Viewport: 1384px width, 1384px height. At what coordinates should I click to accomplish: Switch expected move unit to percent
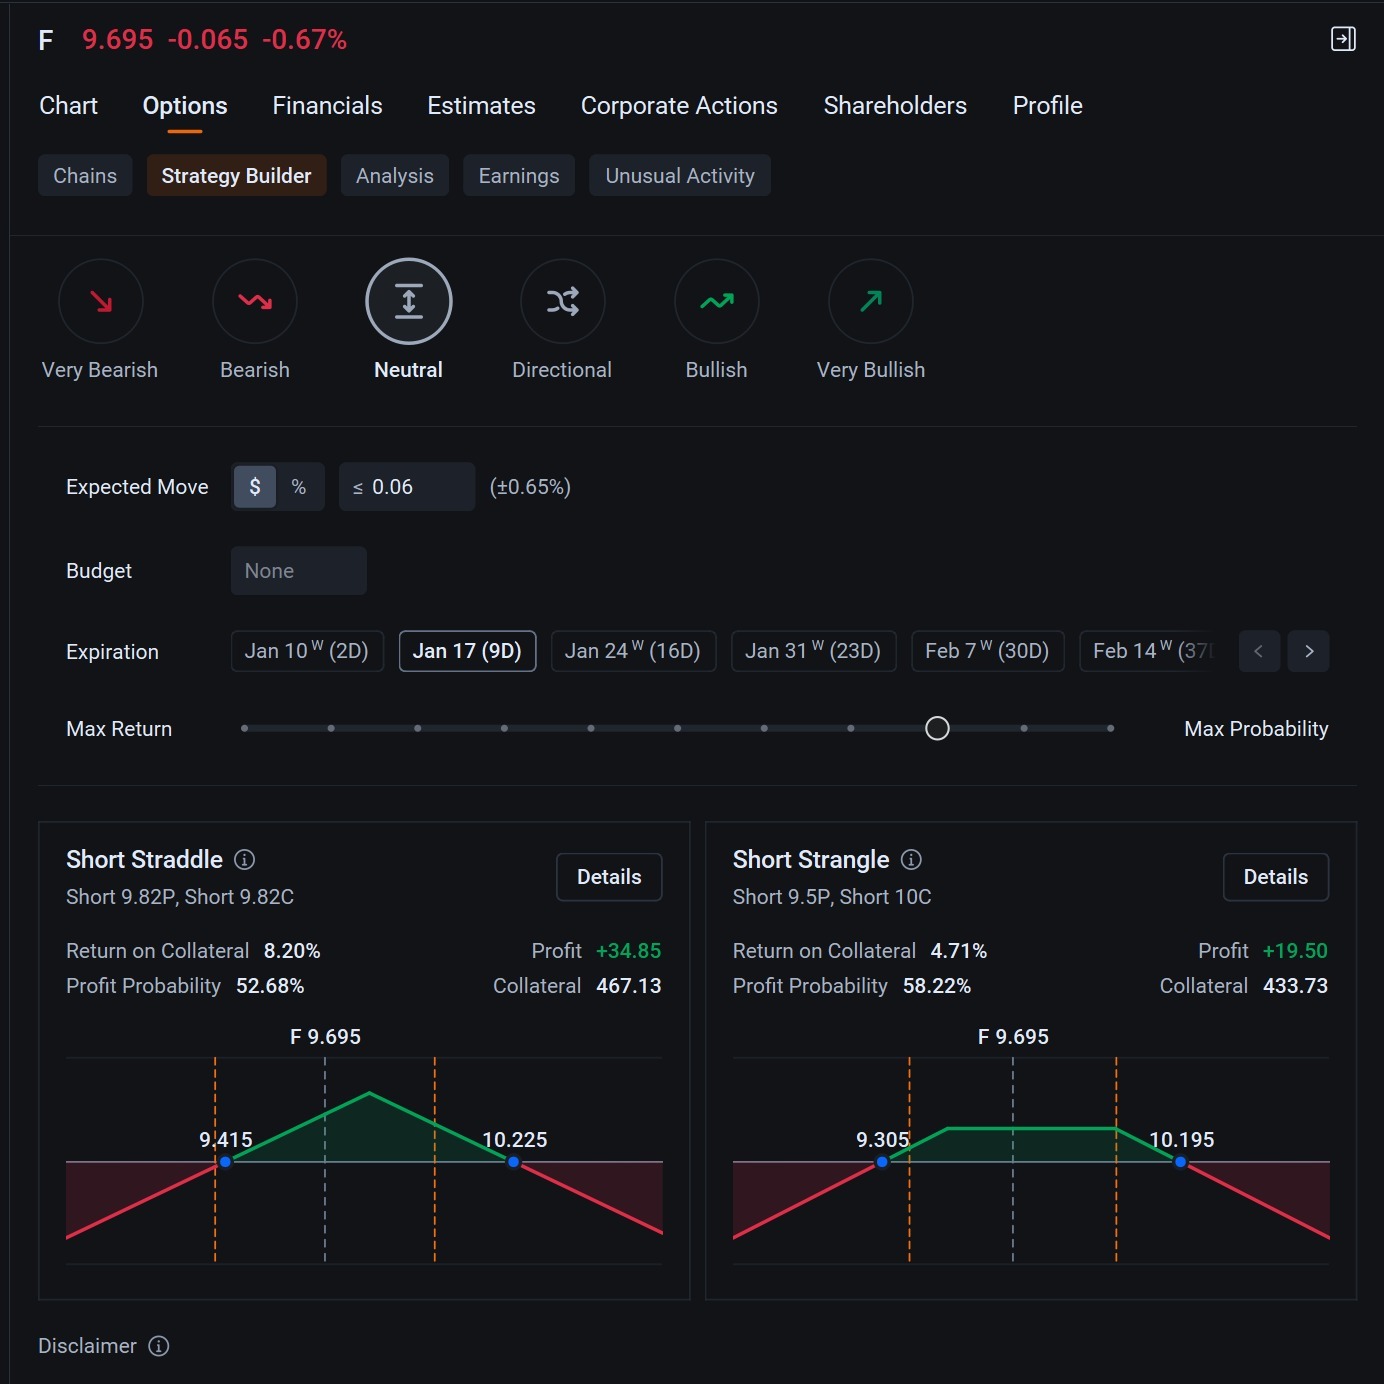point(299,487)
